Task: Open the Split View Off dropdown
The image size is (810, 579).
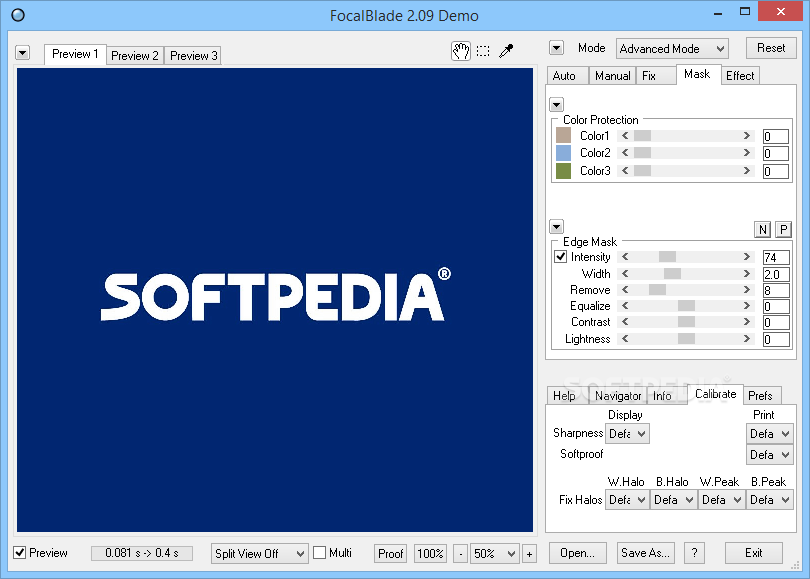Action: 259,554
